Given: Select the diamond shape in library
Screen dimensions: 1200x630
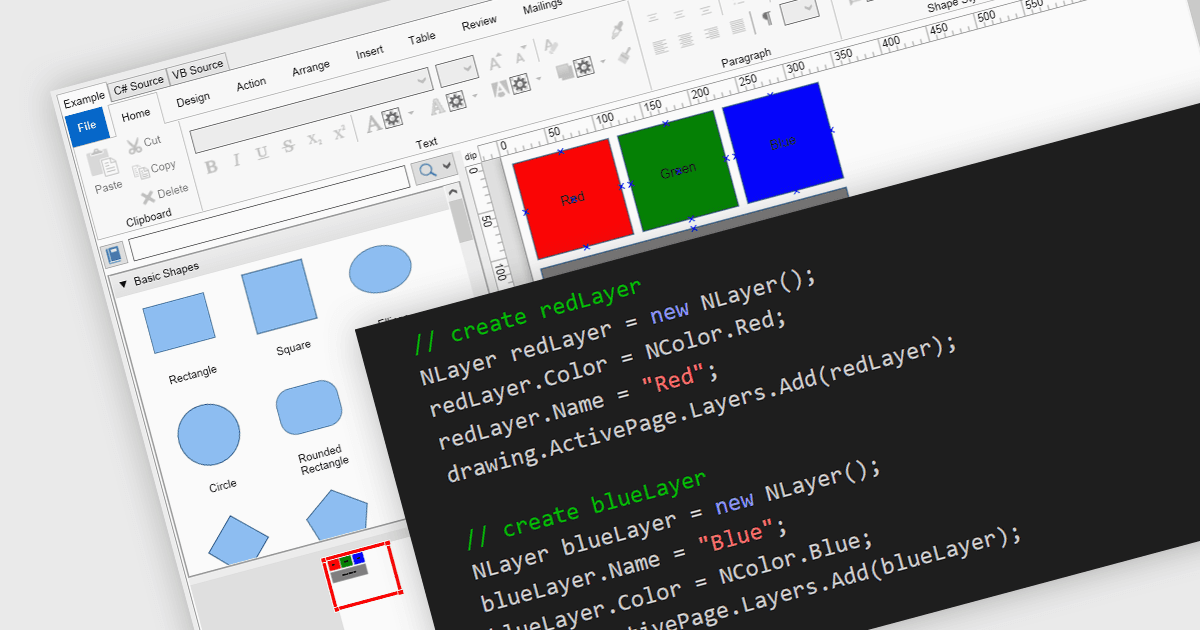Looking at the screenshot, I should (238, 543).
